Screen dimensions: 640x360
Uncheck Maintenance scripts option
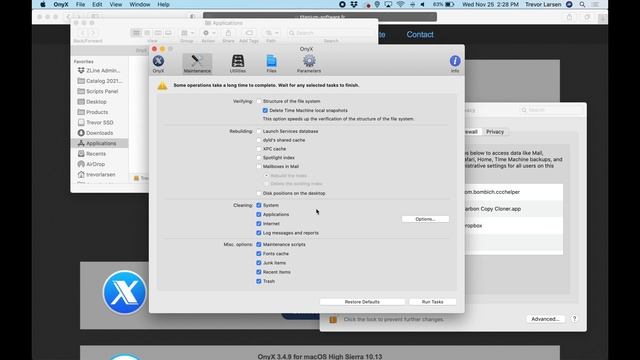259,244
